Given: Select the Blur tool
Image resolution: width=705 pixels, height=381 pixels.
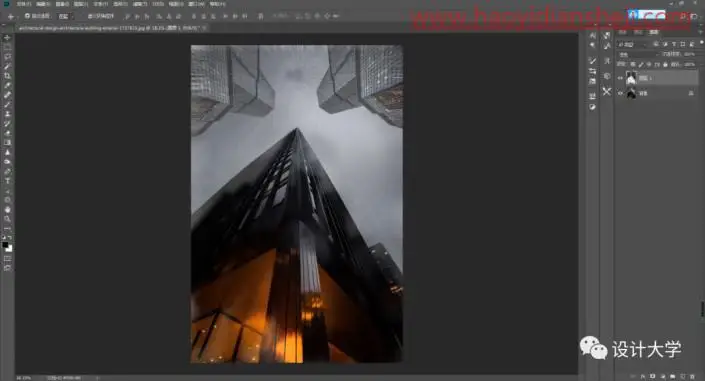Looking at the screenshot, I should [x=7, y=152].
